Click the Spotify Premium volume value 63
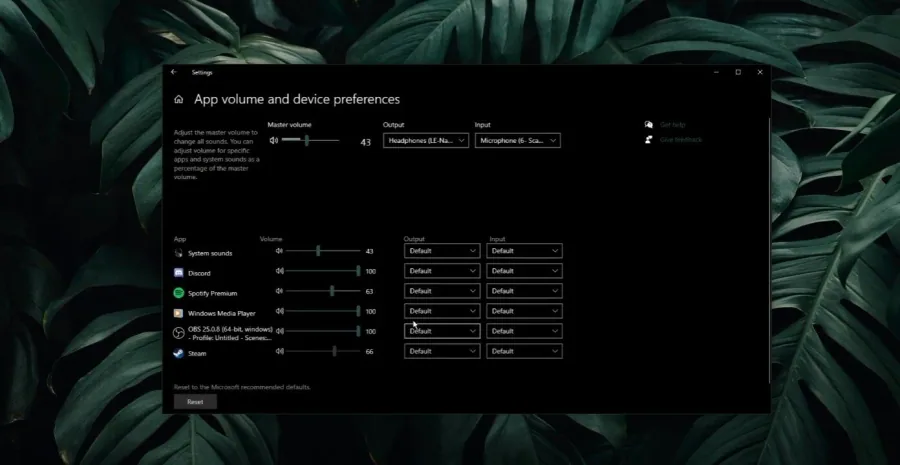This screenshot has height=465, width=900. [x=369, y=292]
